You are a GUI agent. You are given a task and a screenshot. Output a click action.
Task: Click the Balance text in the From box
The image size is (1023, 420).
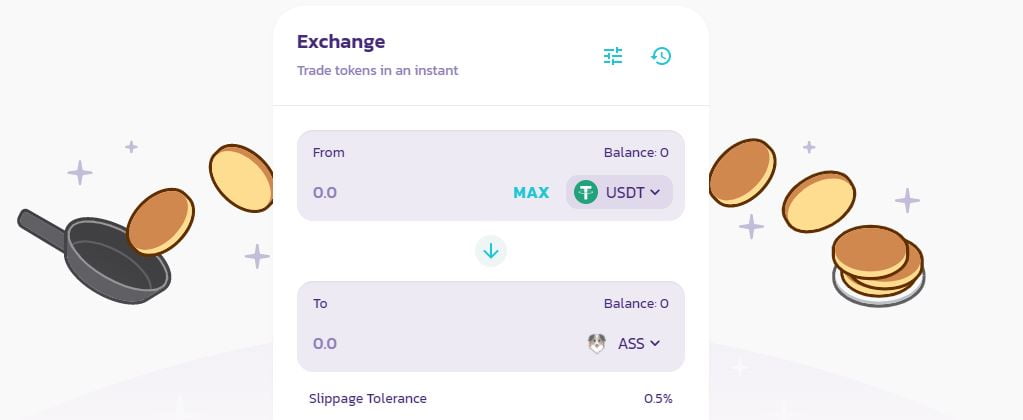pyautogui.click(x=636, y=153)
